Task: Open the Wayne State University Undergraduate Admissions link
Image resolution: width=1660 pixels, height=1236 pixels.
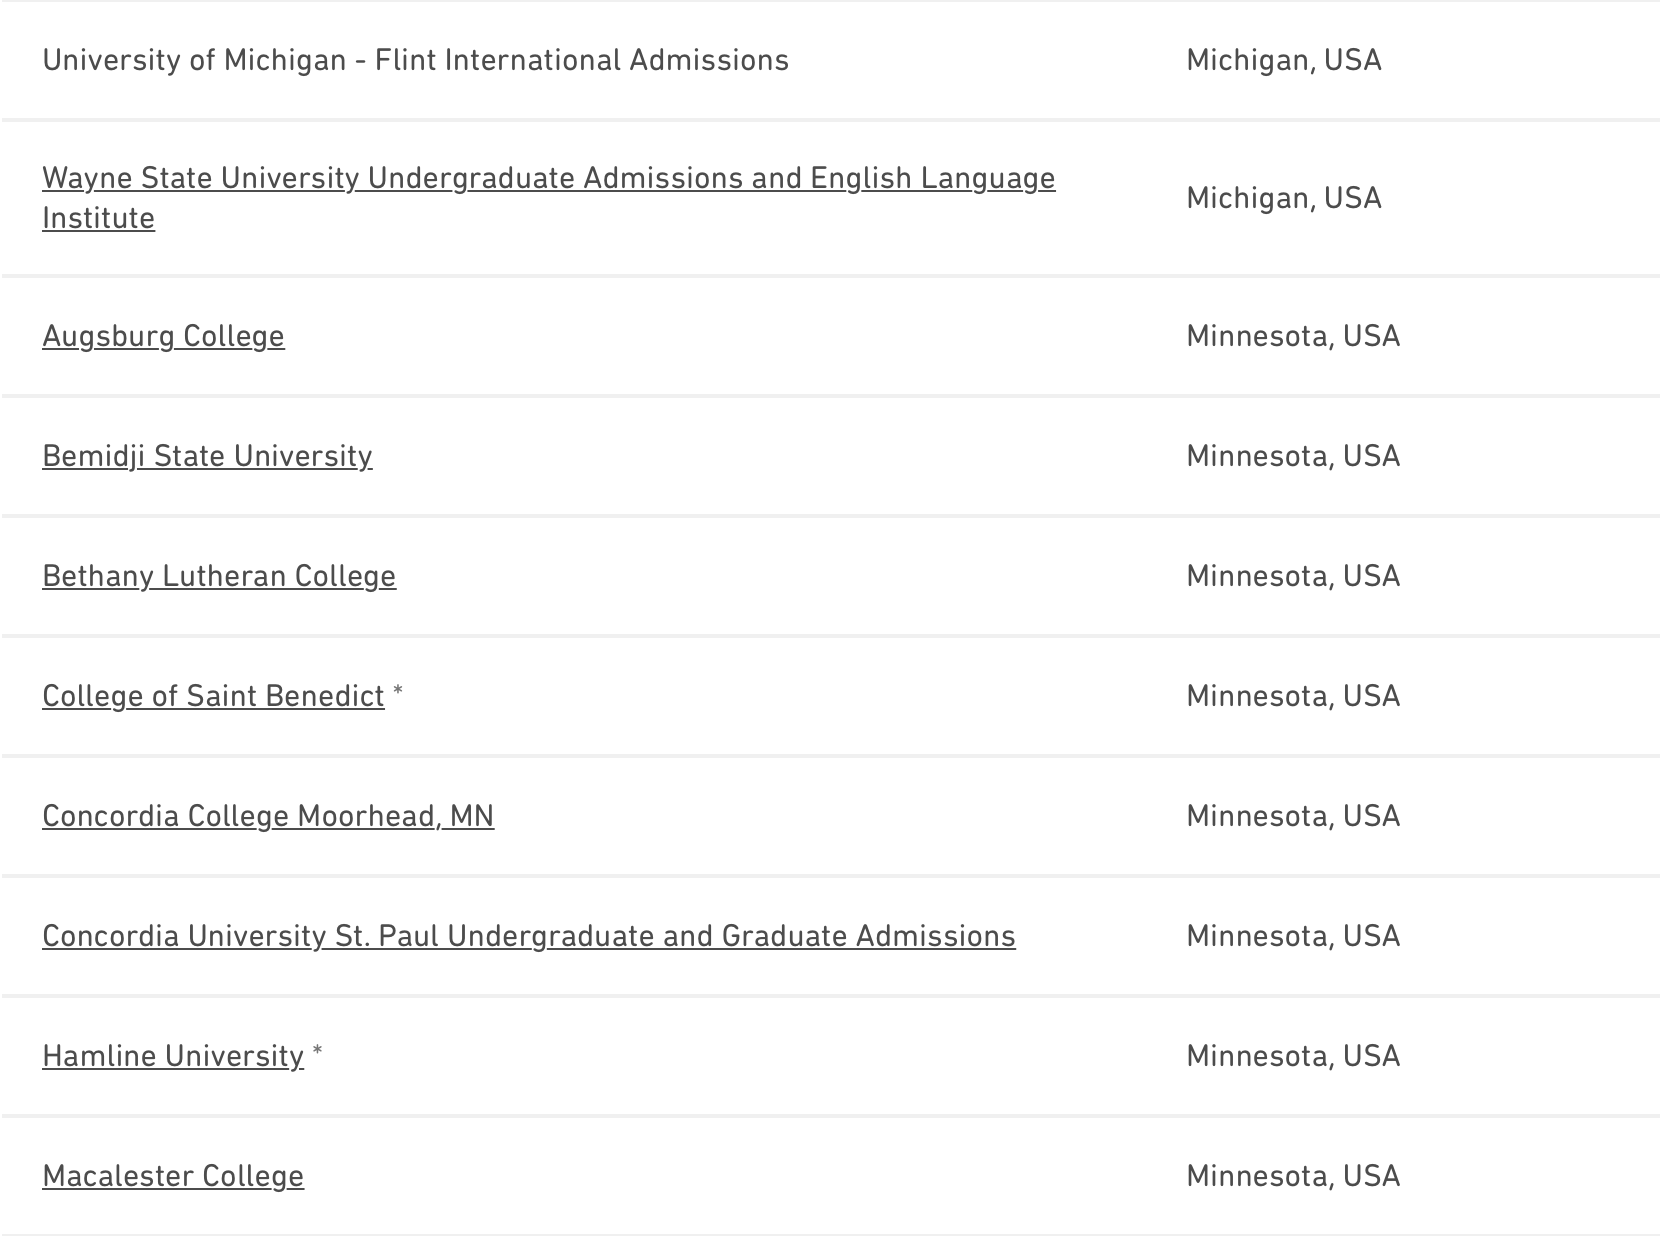Action: click(548, 179)
